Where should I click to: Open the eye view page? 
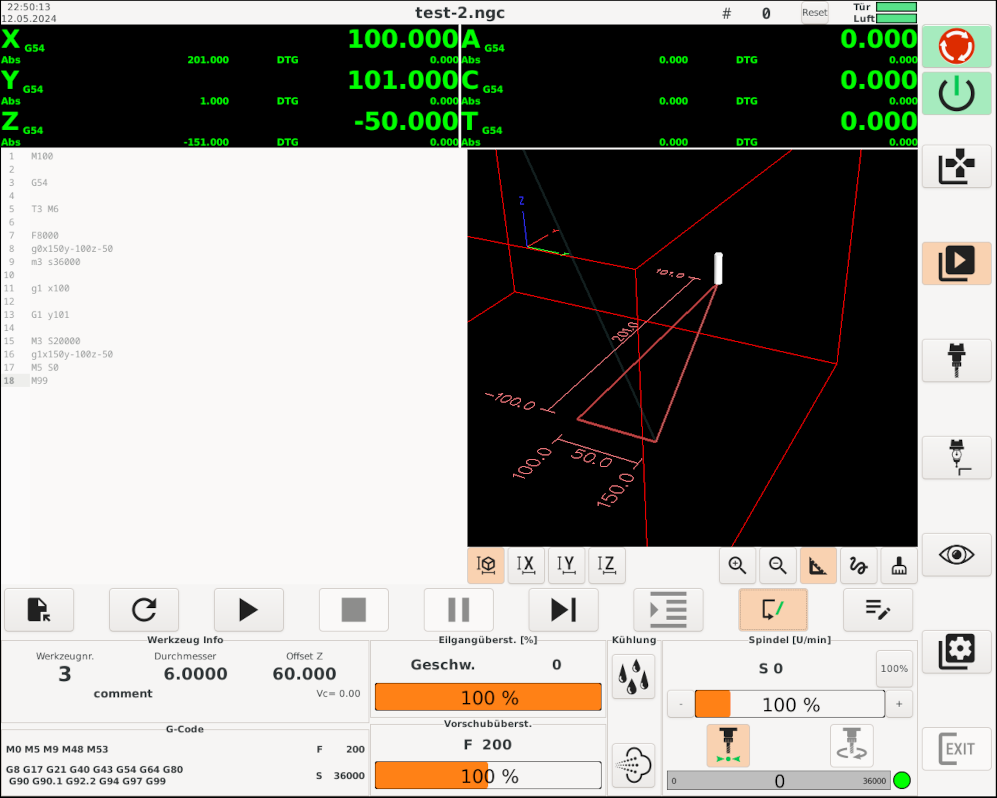coord(956,554)
